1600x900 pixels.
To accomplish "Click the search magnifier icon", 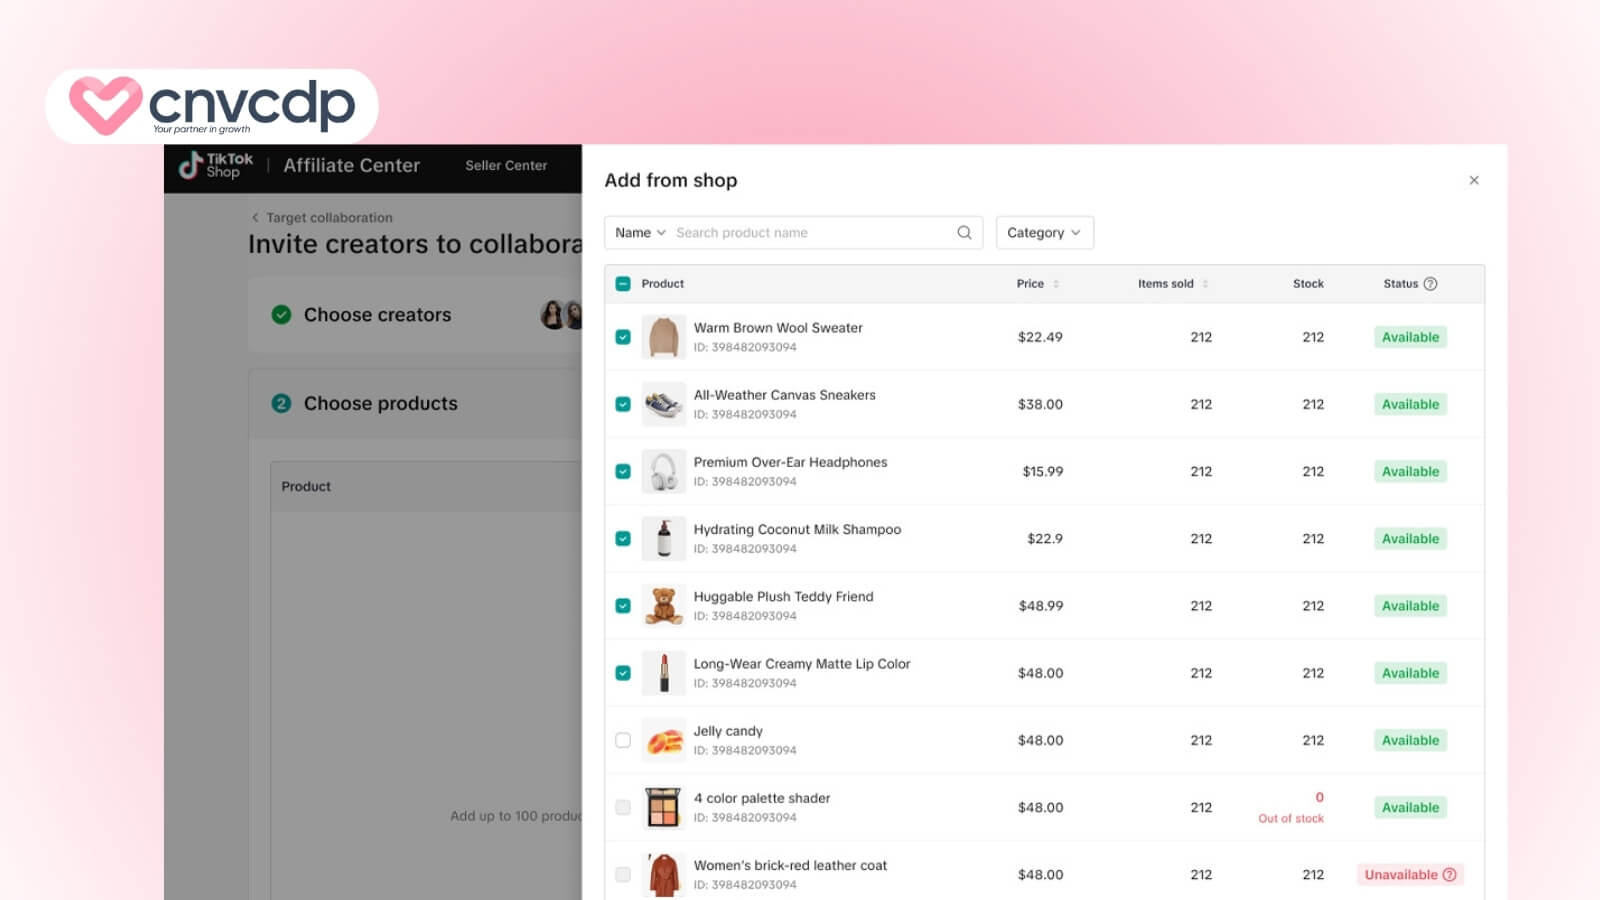I will pos(964,232).
